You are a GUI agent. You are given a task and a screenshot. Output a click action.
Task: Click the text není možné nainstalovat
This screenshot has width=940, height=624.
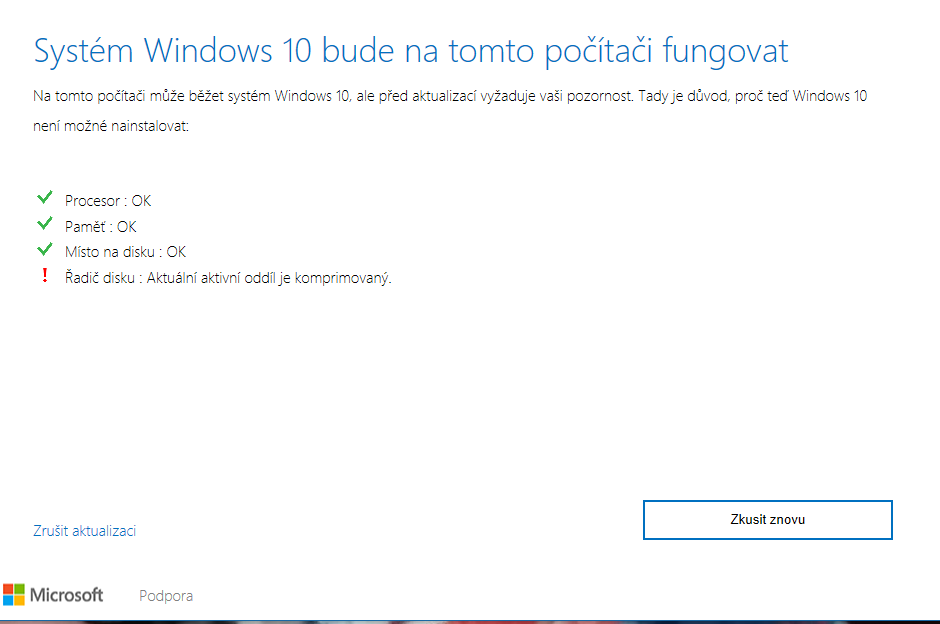pyautogui.click(x=111, y=126)
